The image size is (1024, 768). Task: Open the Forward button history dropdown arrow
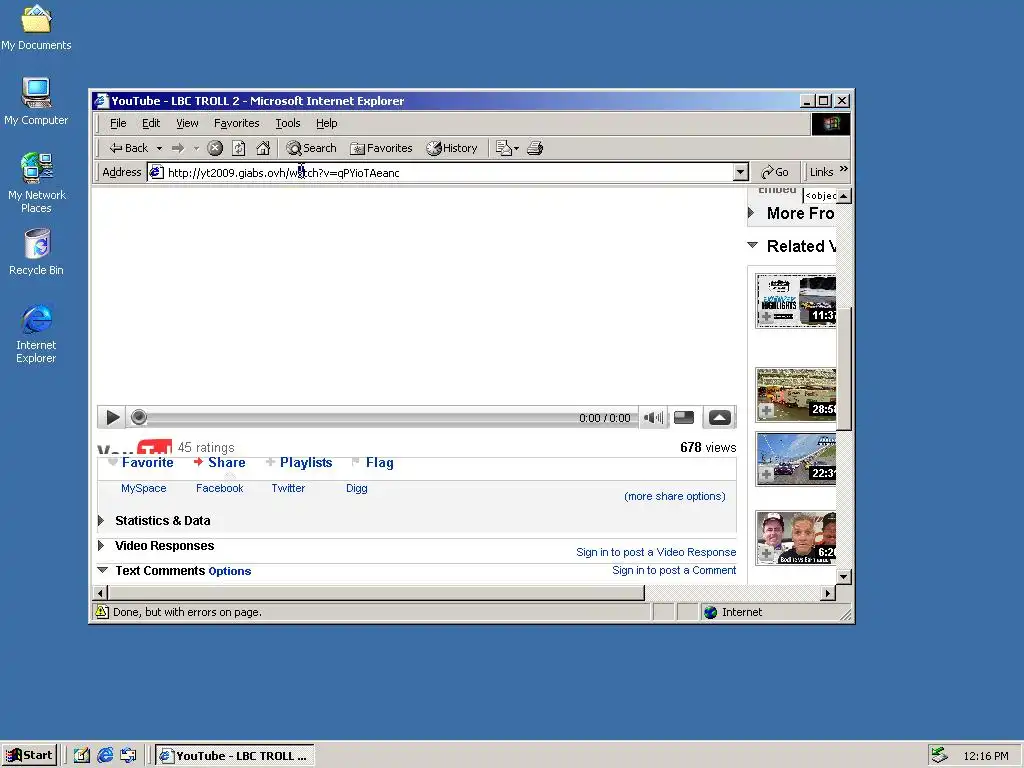(195, 148)
